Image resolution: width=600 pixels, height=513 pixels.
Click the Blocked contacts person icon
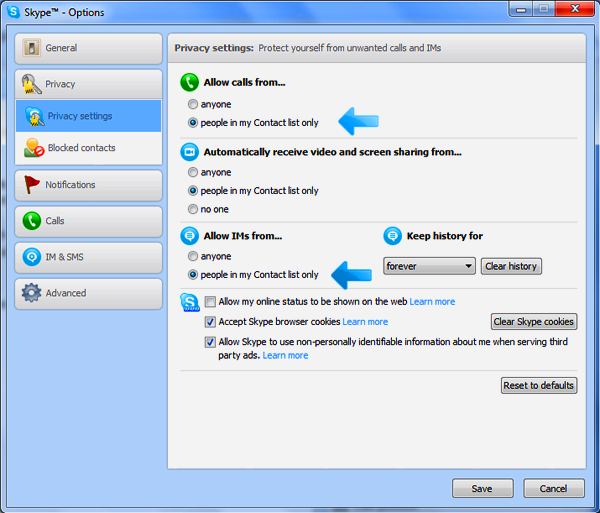[34, 148]
